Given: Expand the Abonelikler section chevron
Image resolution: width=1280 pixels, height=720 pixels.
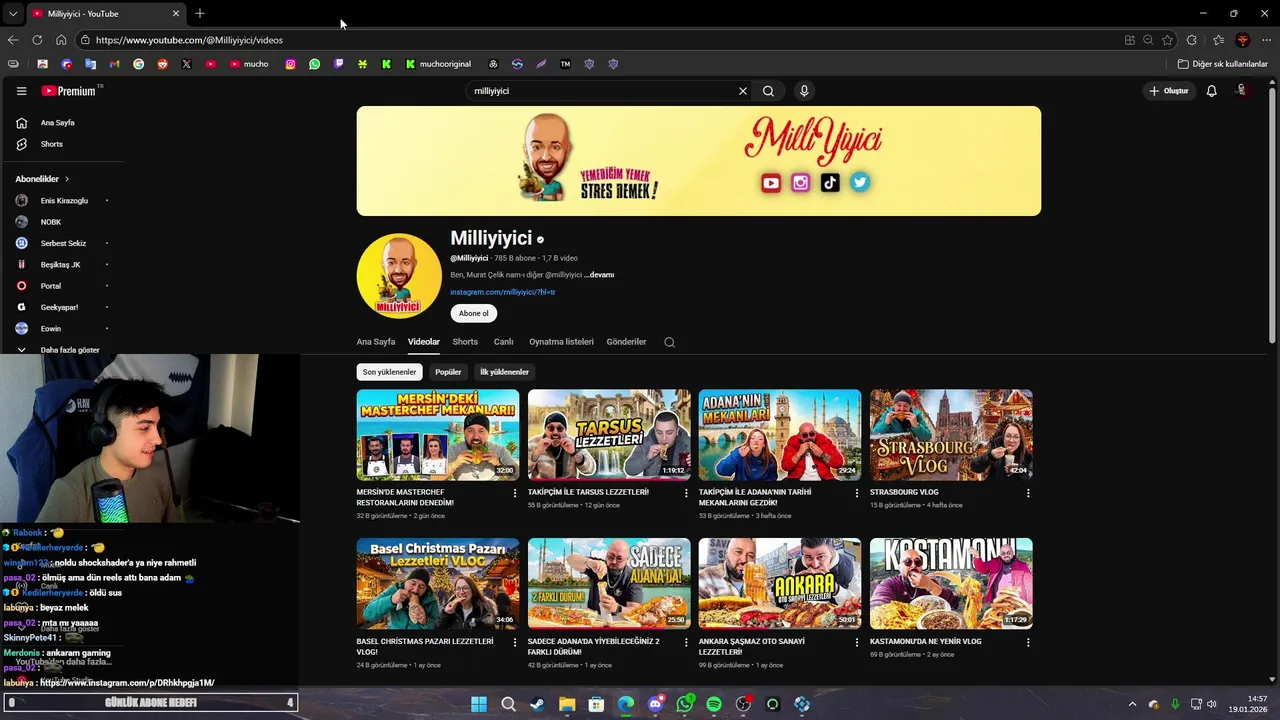Looking at the screenshot, I should (x=67, y=179).
